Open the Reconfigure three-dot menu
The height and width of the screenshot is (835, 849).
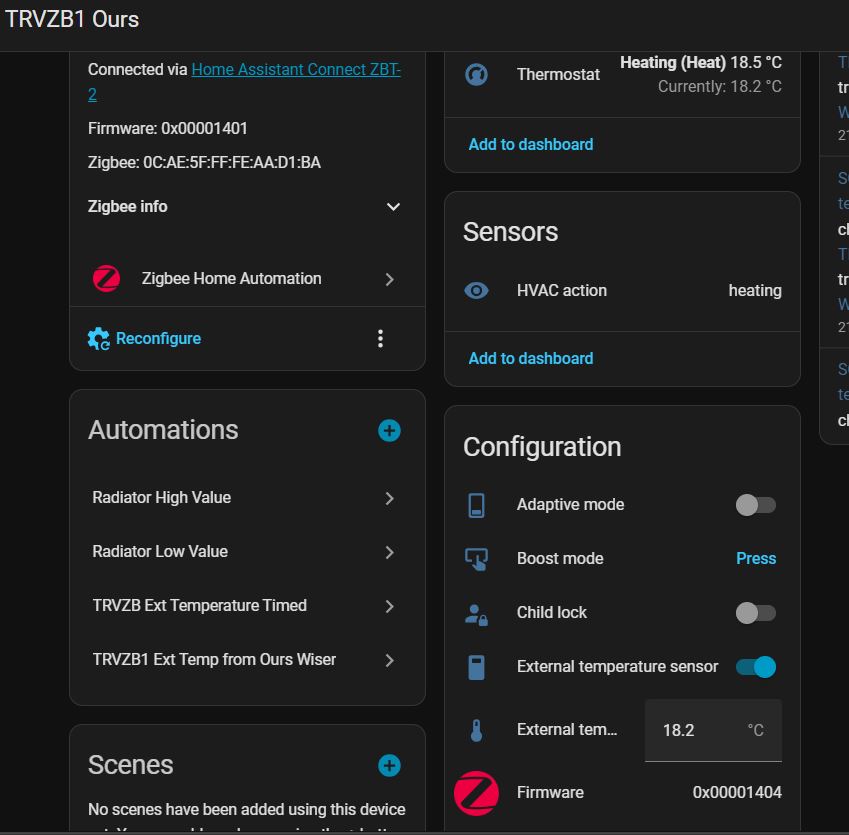click(x=380, y=338)
